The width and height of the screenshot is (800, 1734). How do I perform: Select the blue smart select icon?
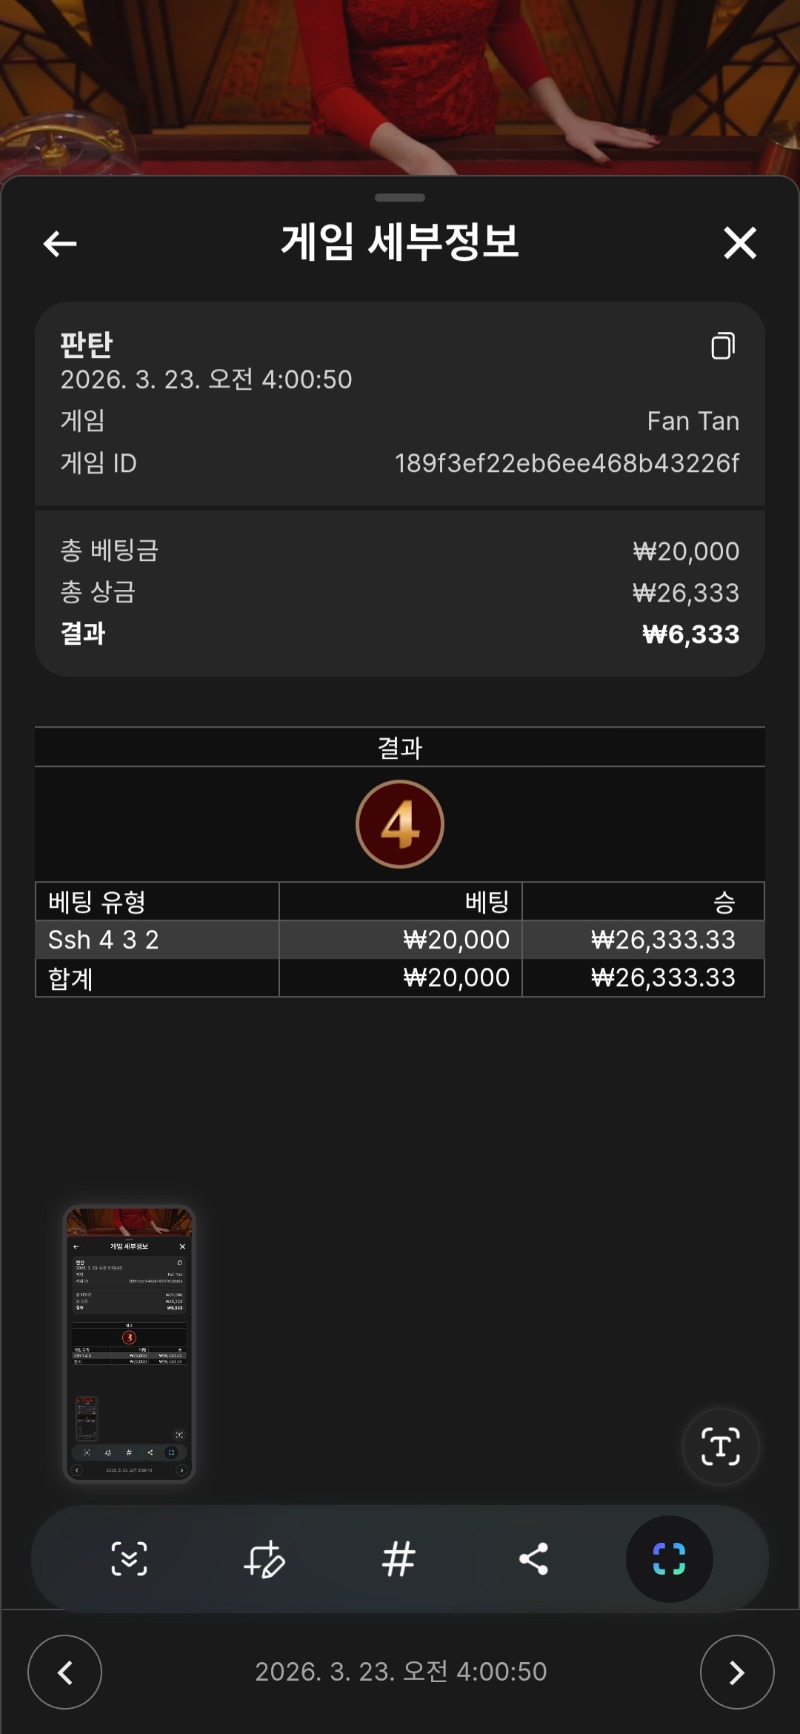point(669,1558)
